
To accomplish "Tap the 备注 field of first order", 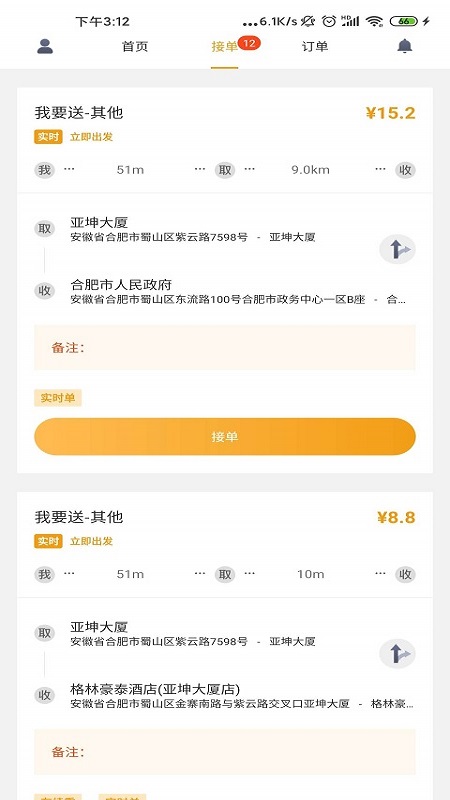I will (225, 347).
